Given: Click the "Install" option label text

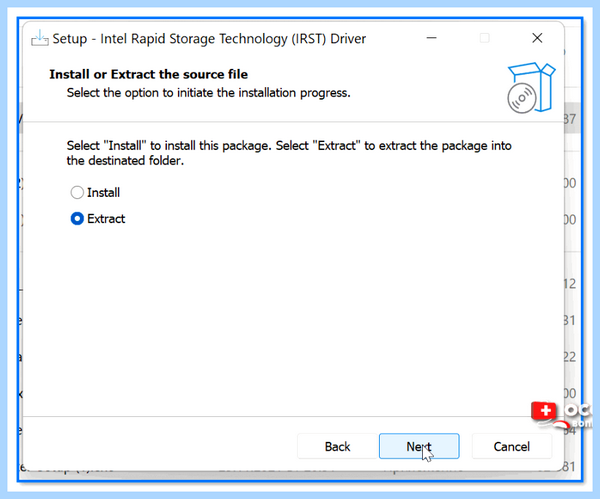Looking at the screenshot, I should point(103,192).
